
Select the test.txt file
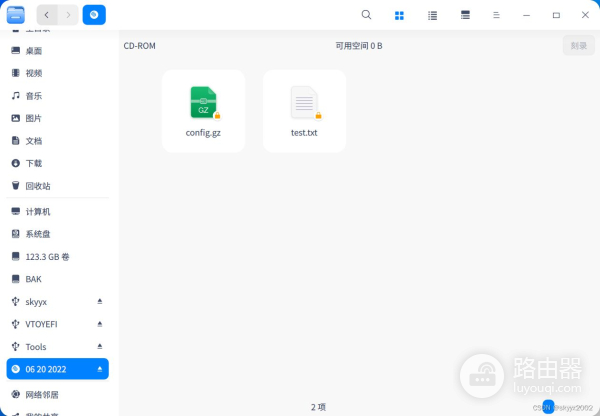click(304, 110)
